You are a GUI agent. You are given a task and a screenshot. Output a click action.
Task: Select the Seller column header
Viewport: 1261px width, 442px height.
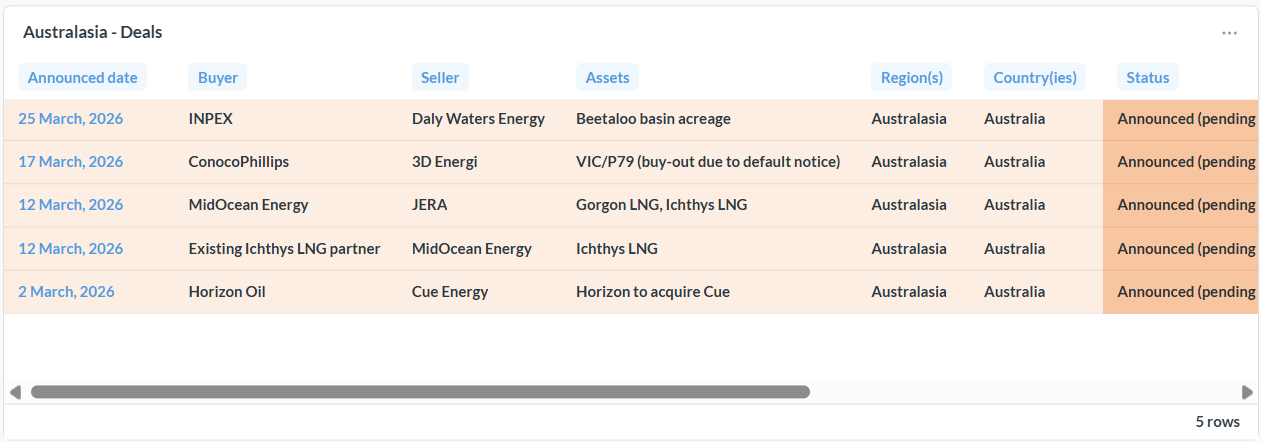click(440, 77)
